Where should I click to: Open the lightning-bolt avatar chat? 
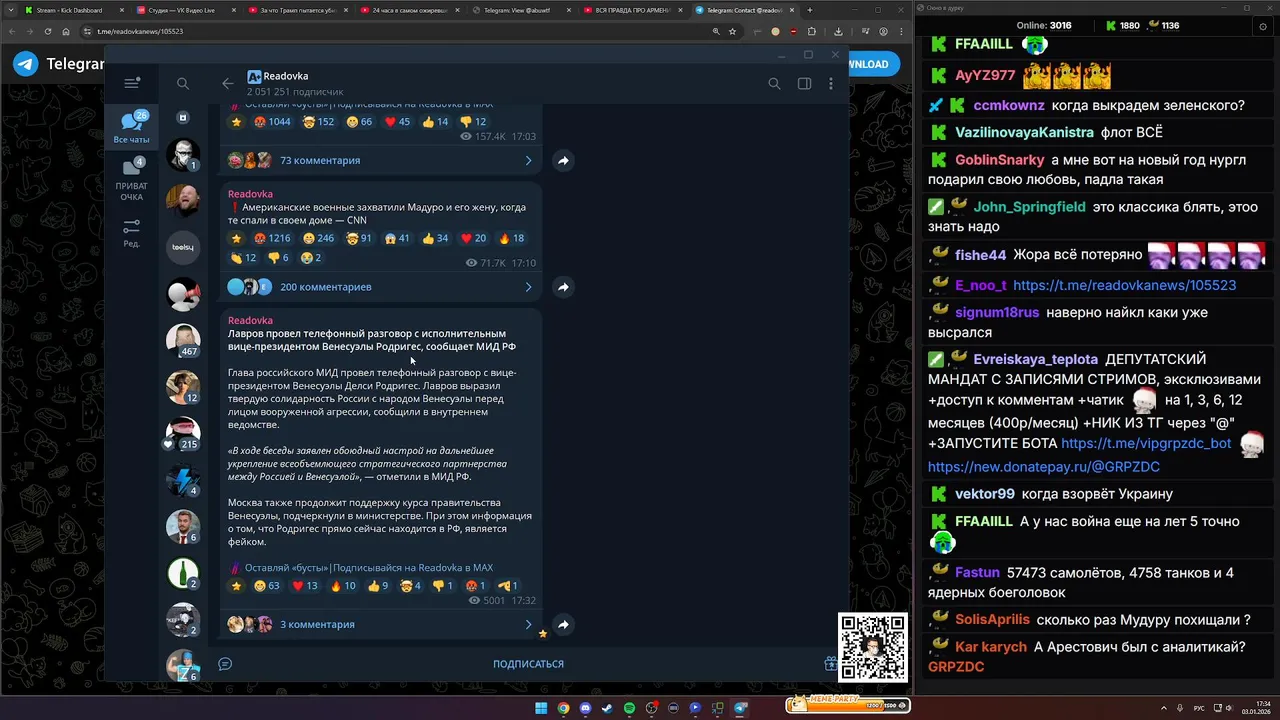(x=183, y=480)
